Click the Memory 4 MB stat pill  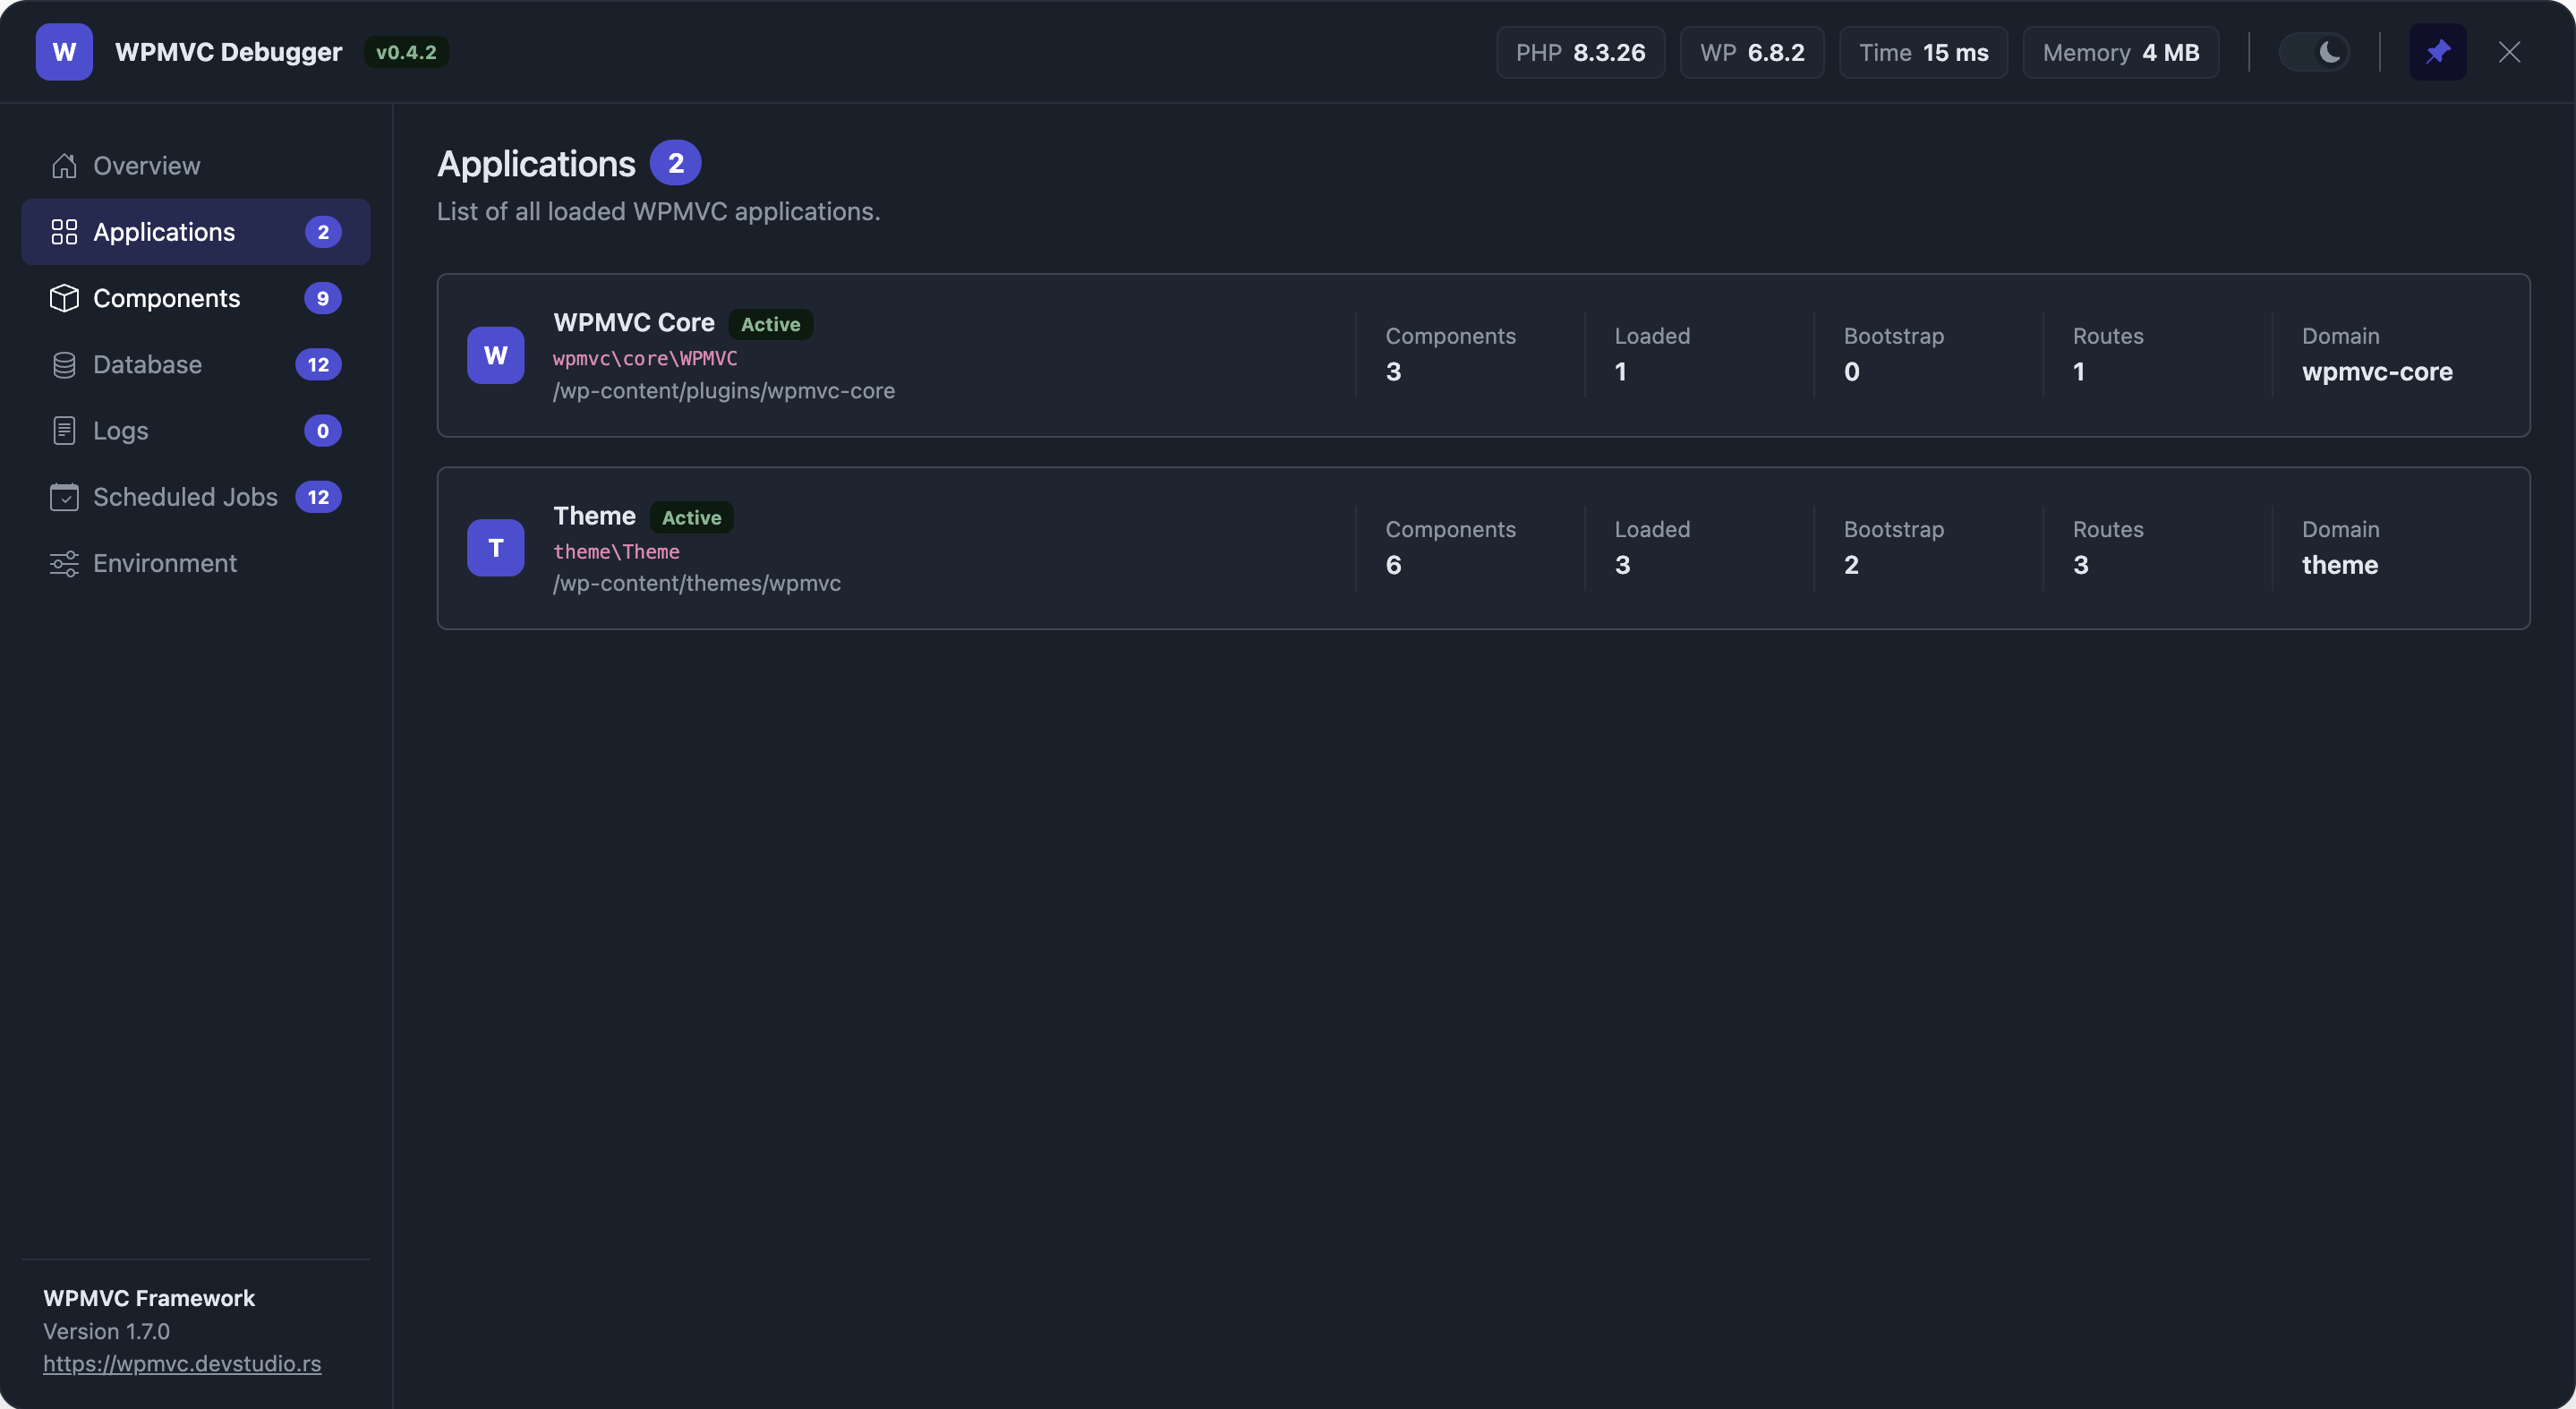coord(2120,52)
